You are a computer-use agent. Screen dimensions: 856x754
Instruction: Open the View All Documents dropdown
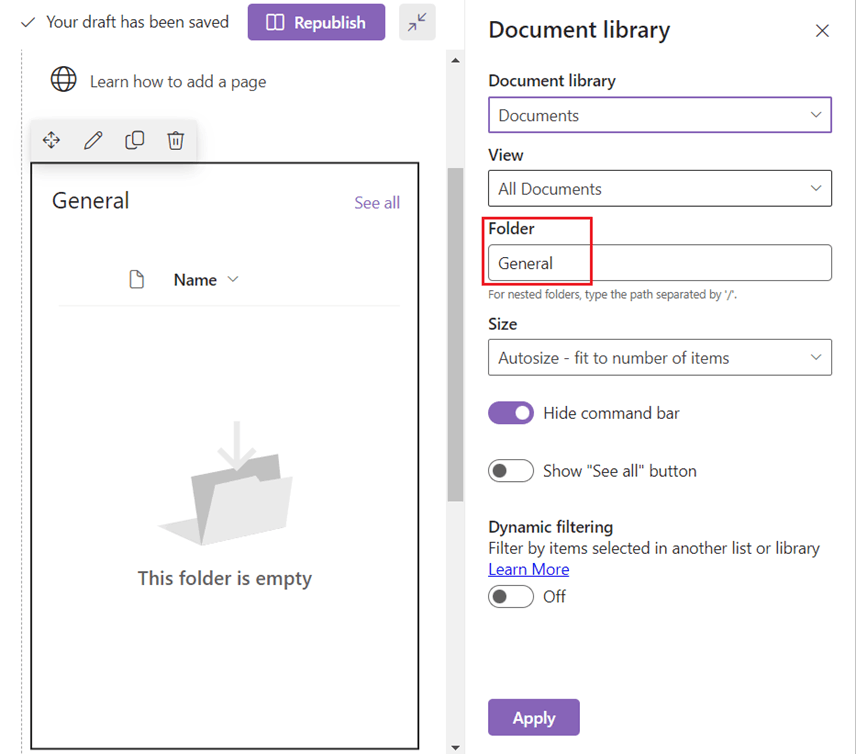[x=659, y=188]
